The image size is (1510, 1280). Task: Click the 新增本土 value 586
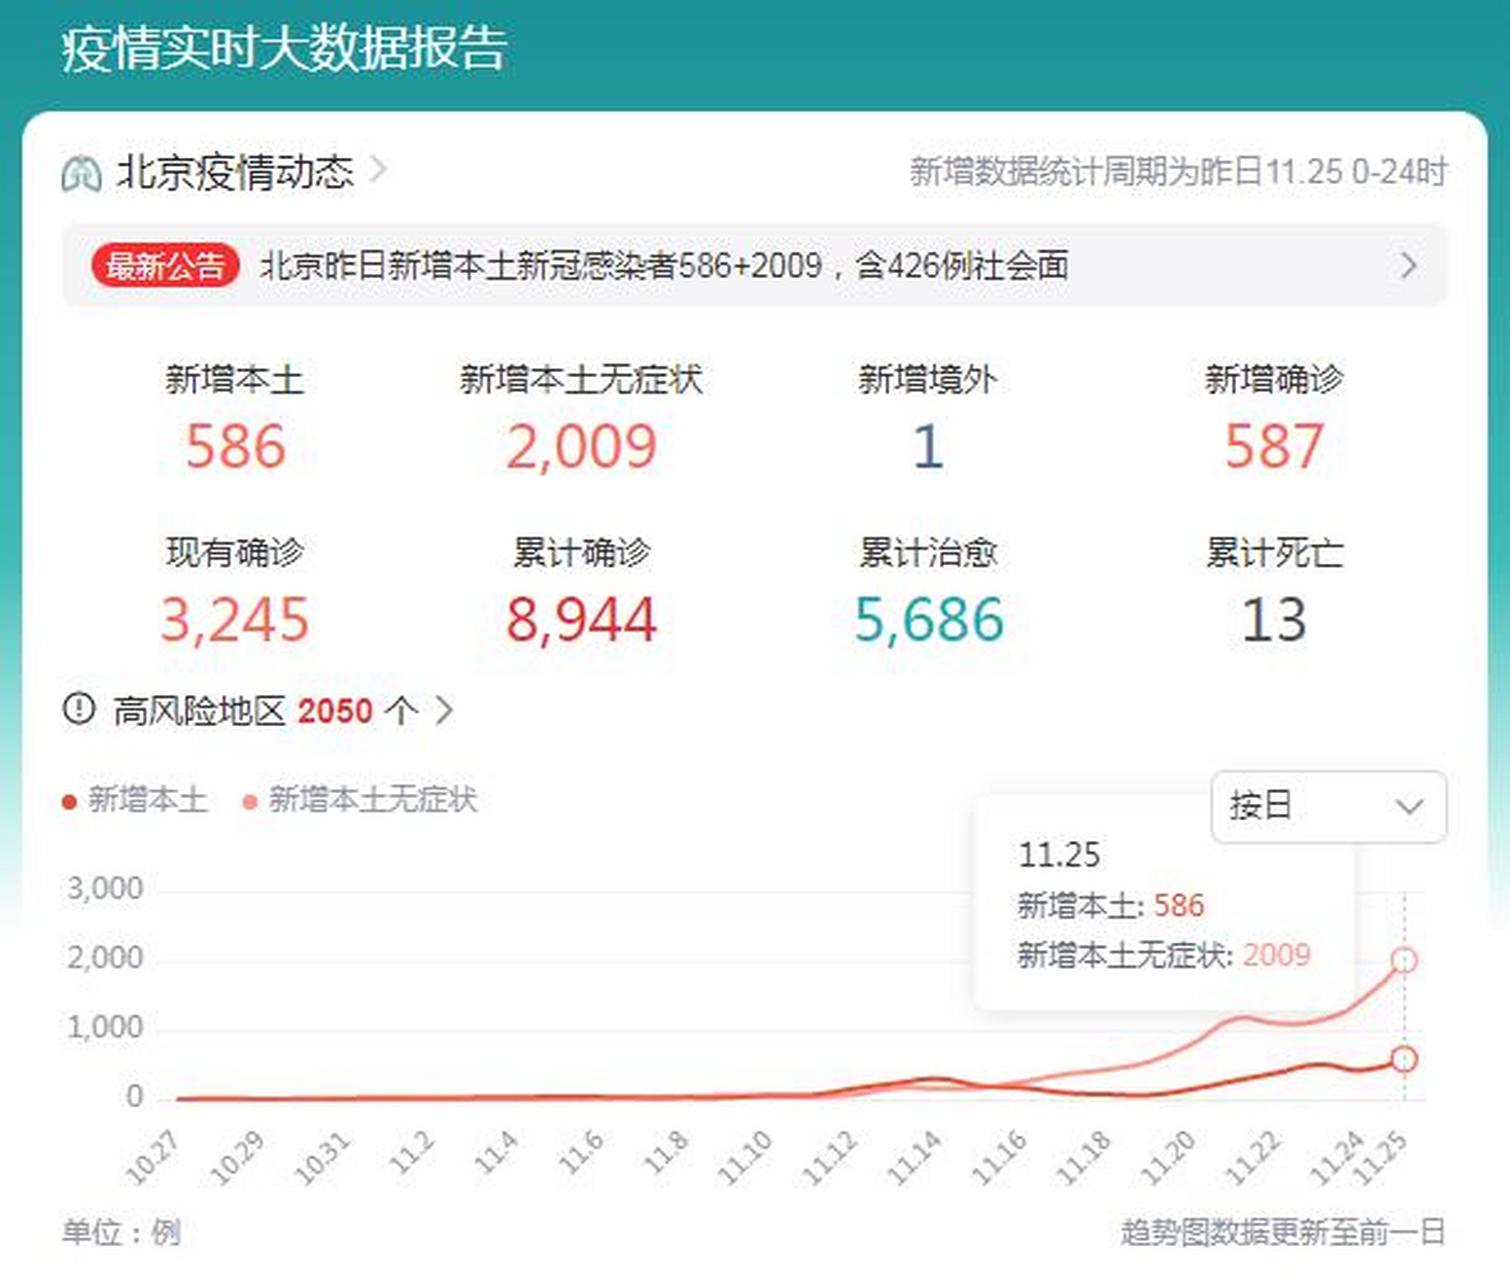(x=235, y=446)
